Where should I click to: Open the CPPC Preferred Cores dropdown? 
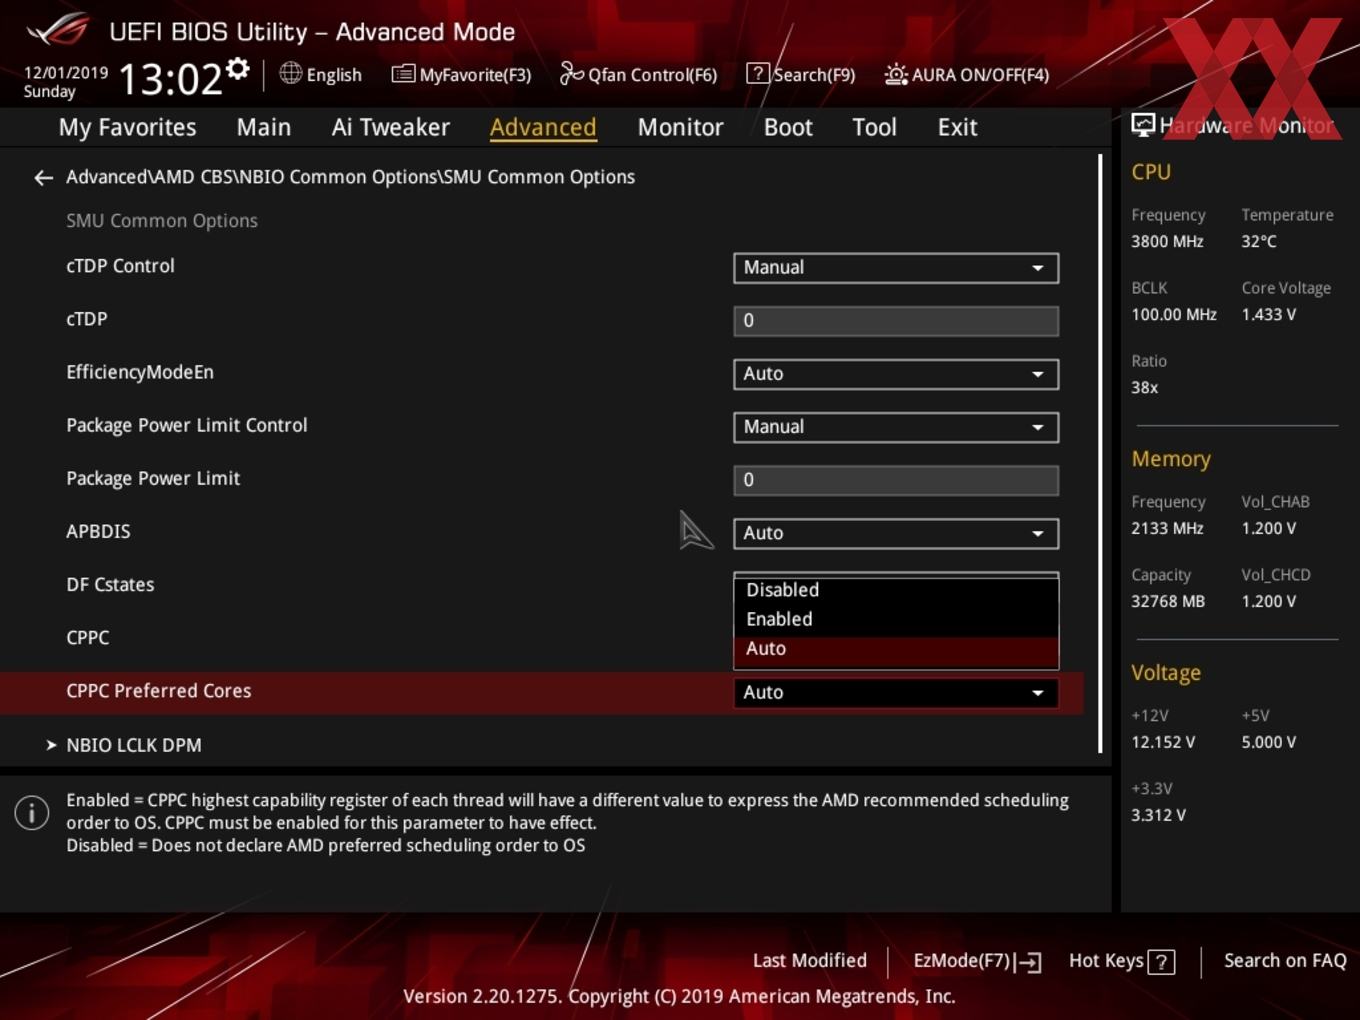tap(896, 692)
